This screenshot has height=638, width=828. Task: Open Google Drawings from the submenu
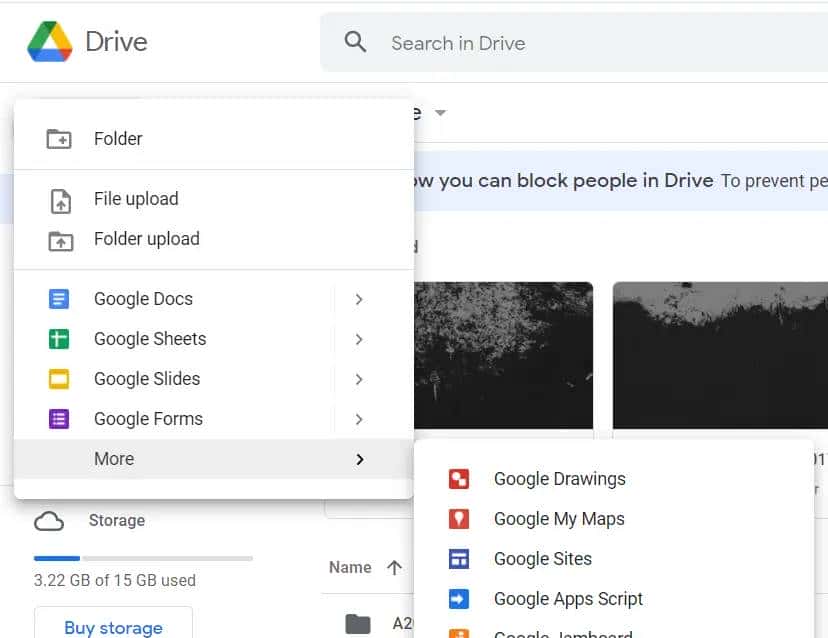coord(559,478)
